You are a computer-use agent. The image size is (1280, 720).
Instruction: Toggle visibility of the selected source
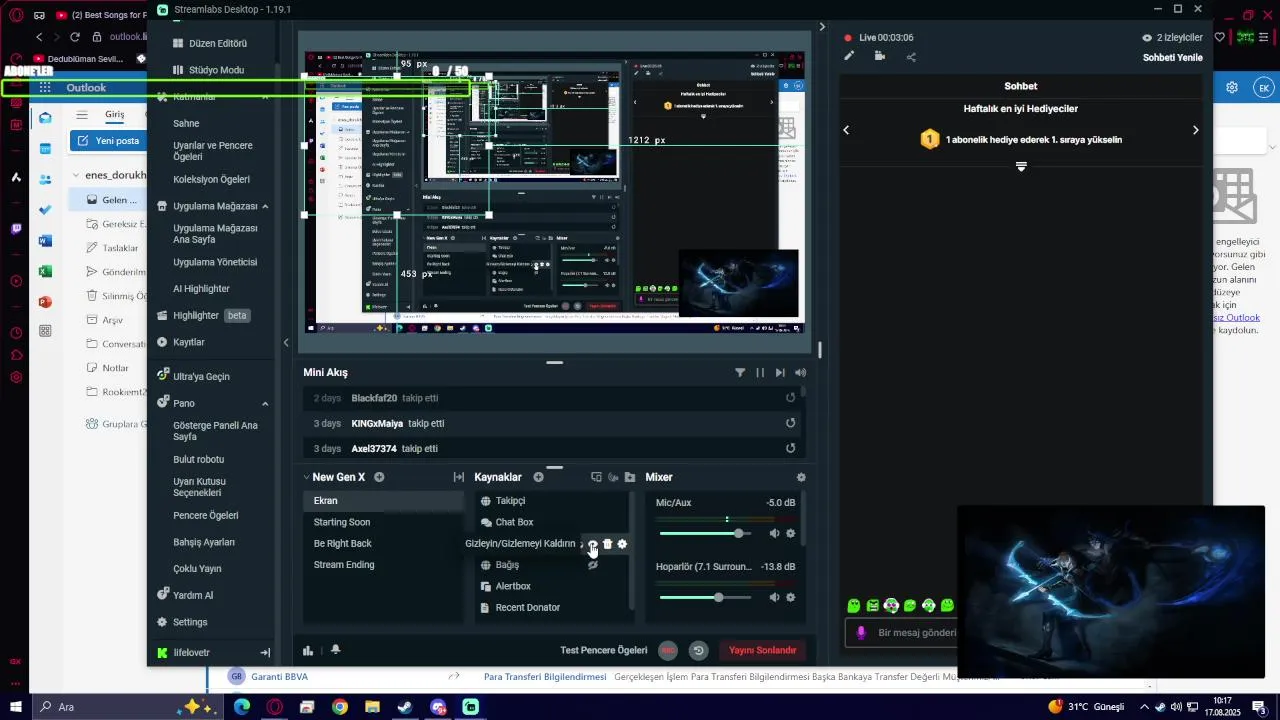point(592,544)
